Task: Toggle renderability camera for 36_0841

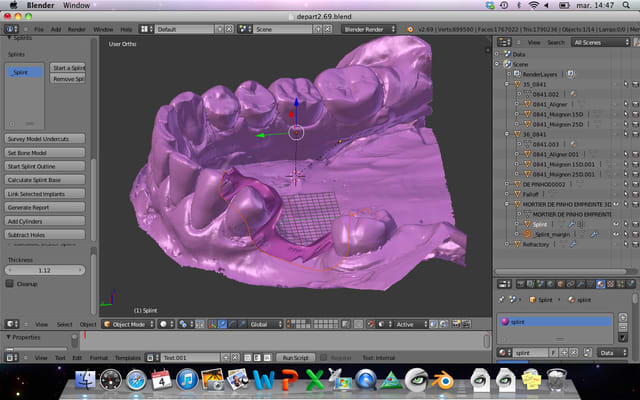Action: pos(635,134)
